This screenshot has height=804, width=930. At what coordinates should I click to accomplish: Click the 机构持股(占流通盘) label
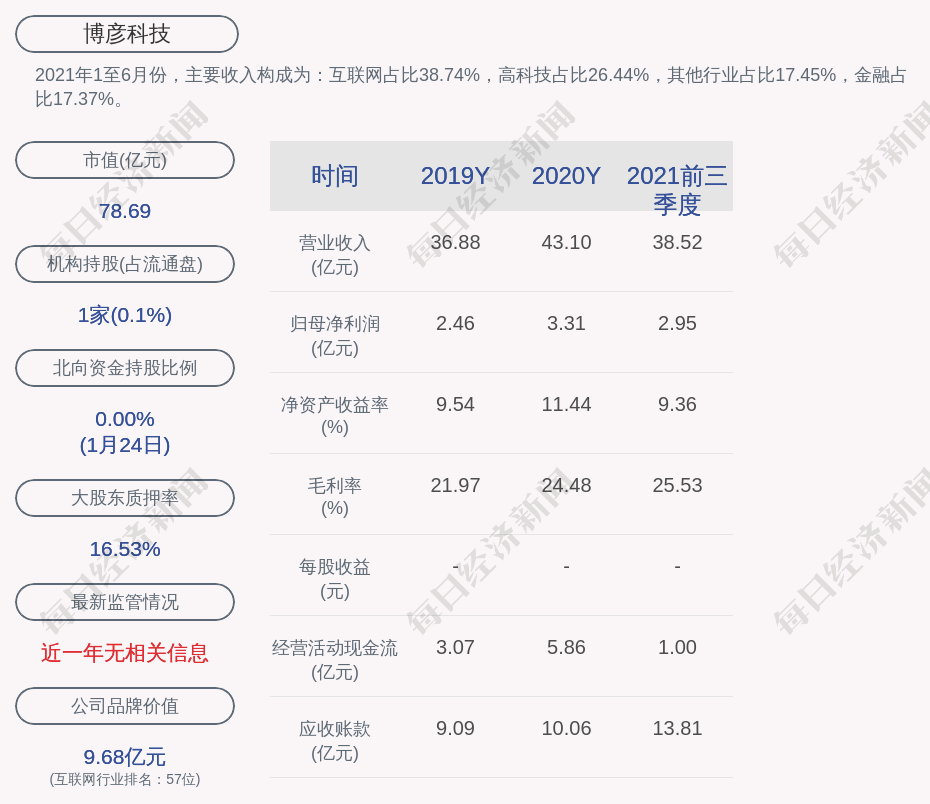tap(125, 264)
